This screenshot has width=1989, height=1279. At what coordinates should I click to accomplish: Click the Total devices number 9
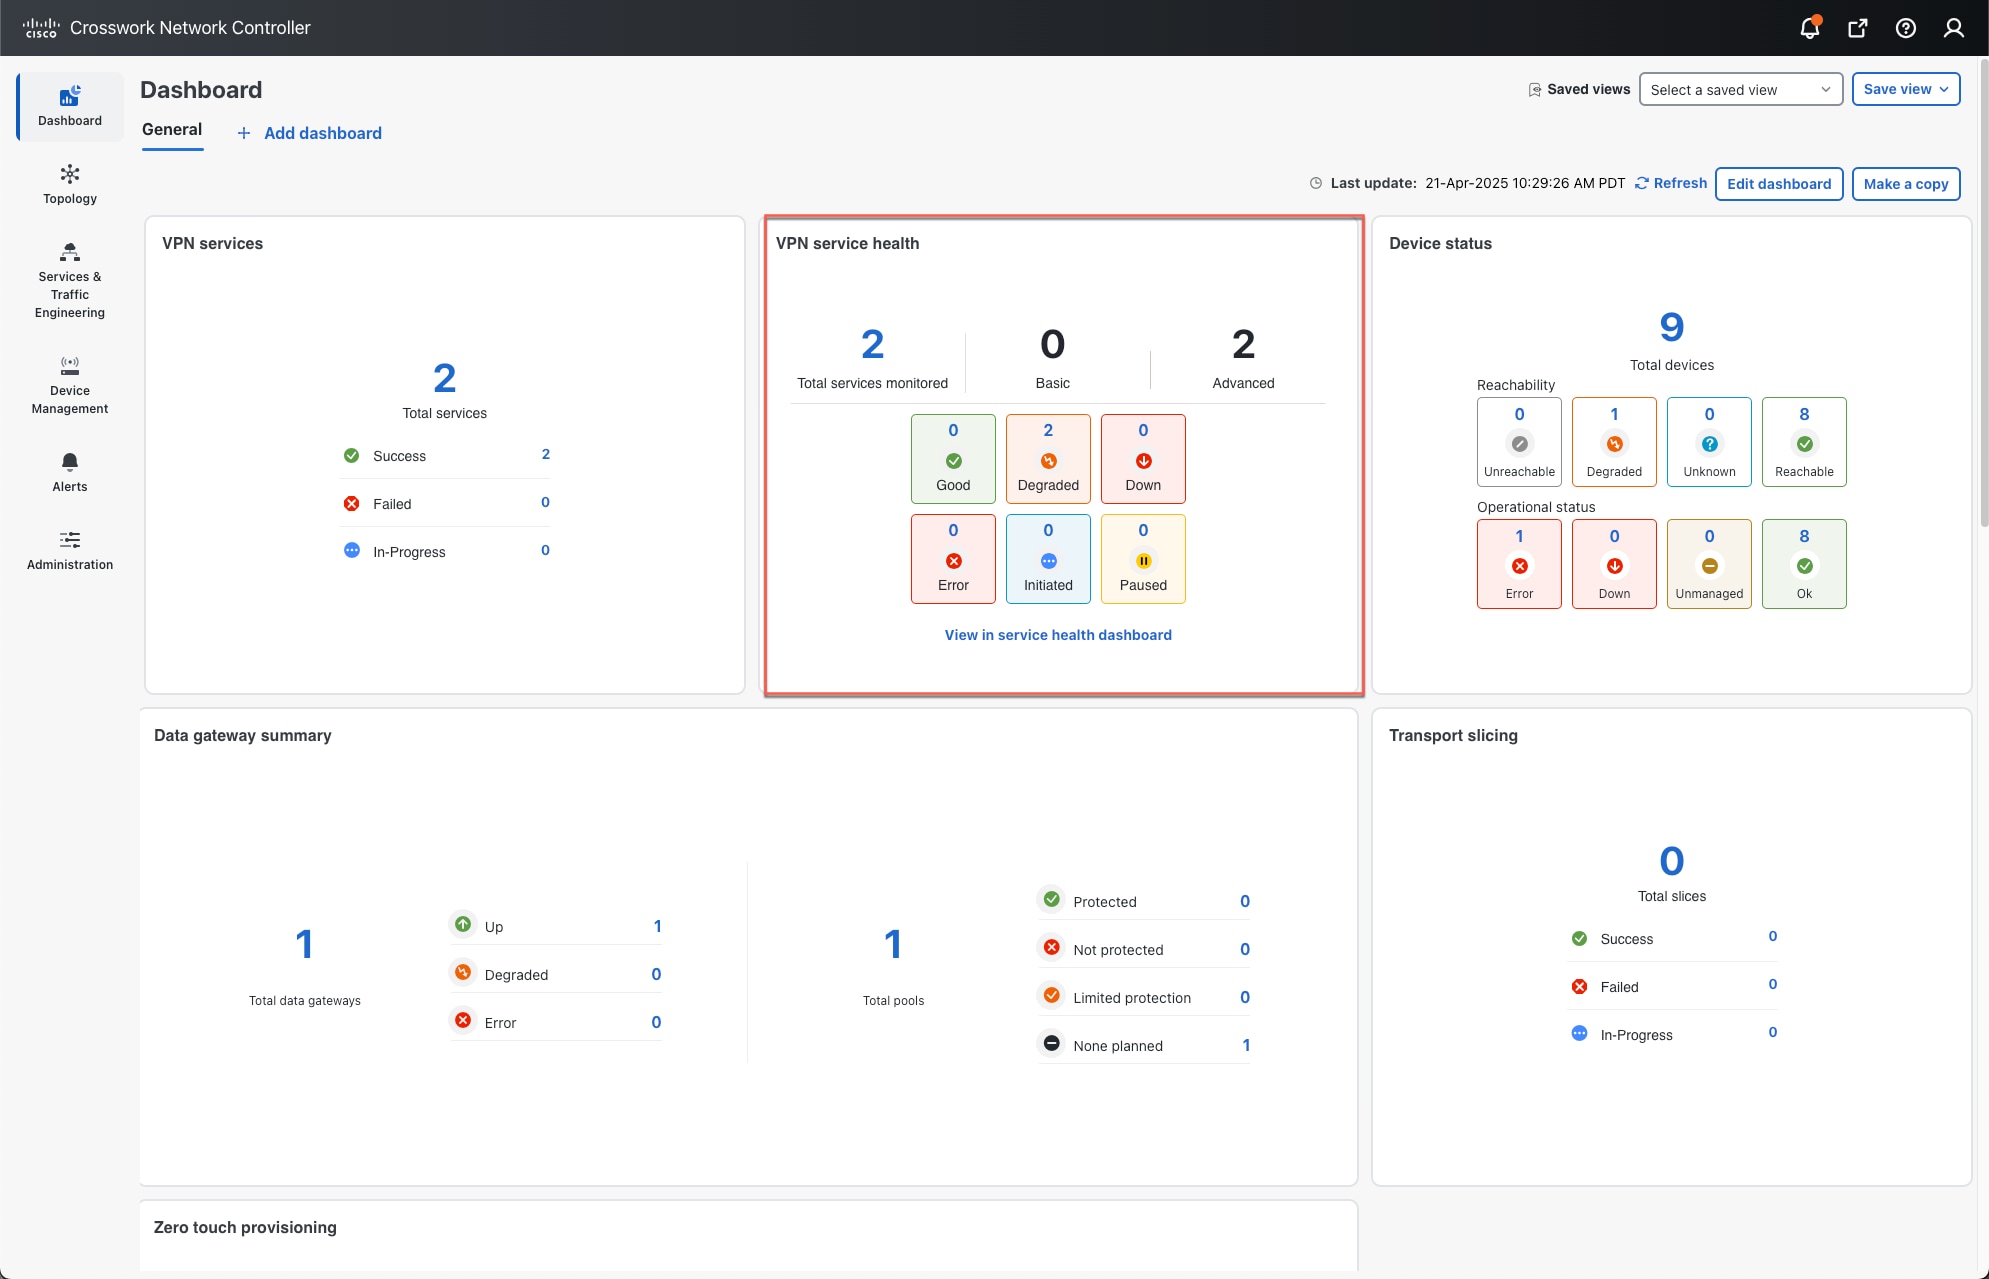[x=1672, y=327]
